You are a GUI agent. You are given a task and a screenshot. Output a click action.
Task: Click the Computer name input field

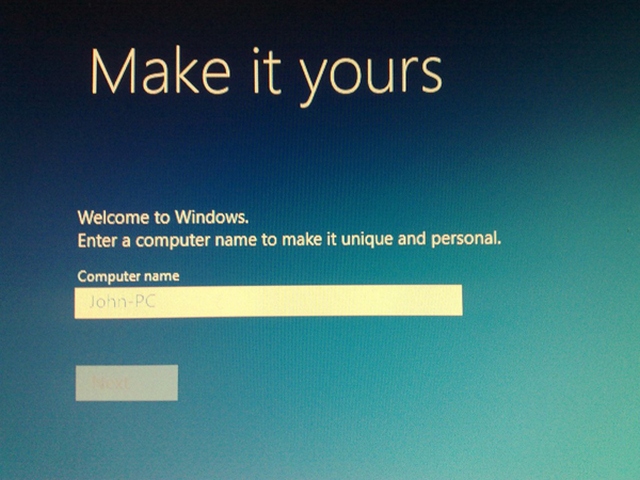point(267,301)
